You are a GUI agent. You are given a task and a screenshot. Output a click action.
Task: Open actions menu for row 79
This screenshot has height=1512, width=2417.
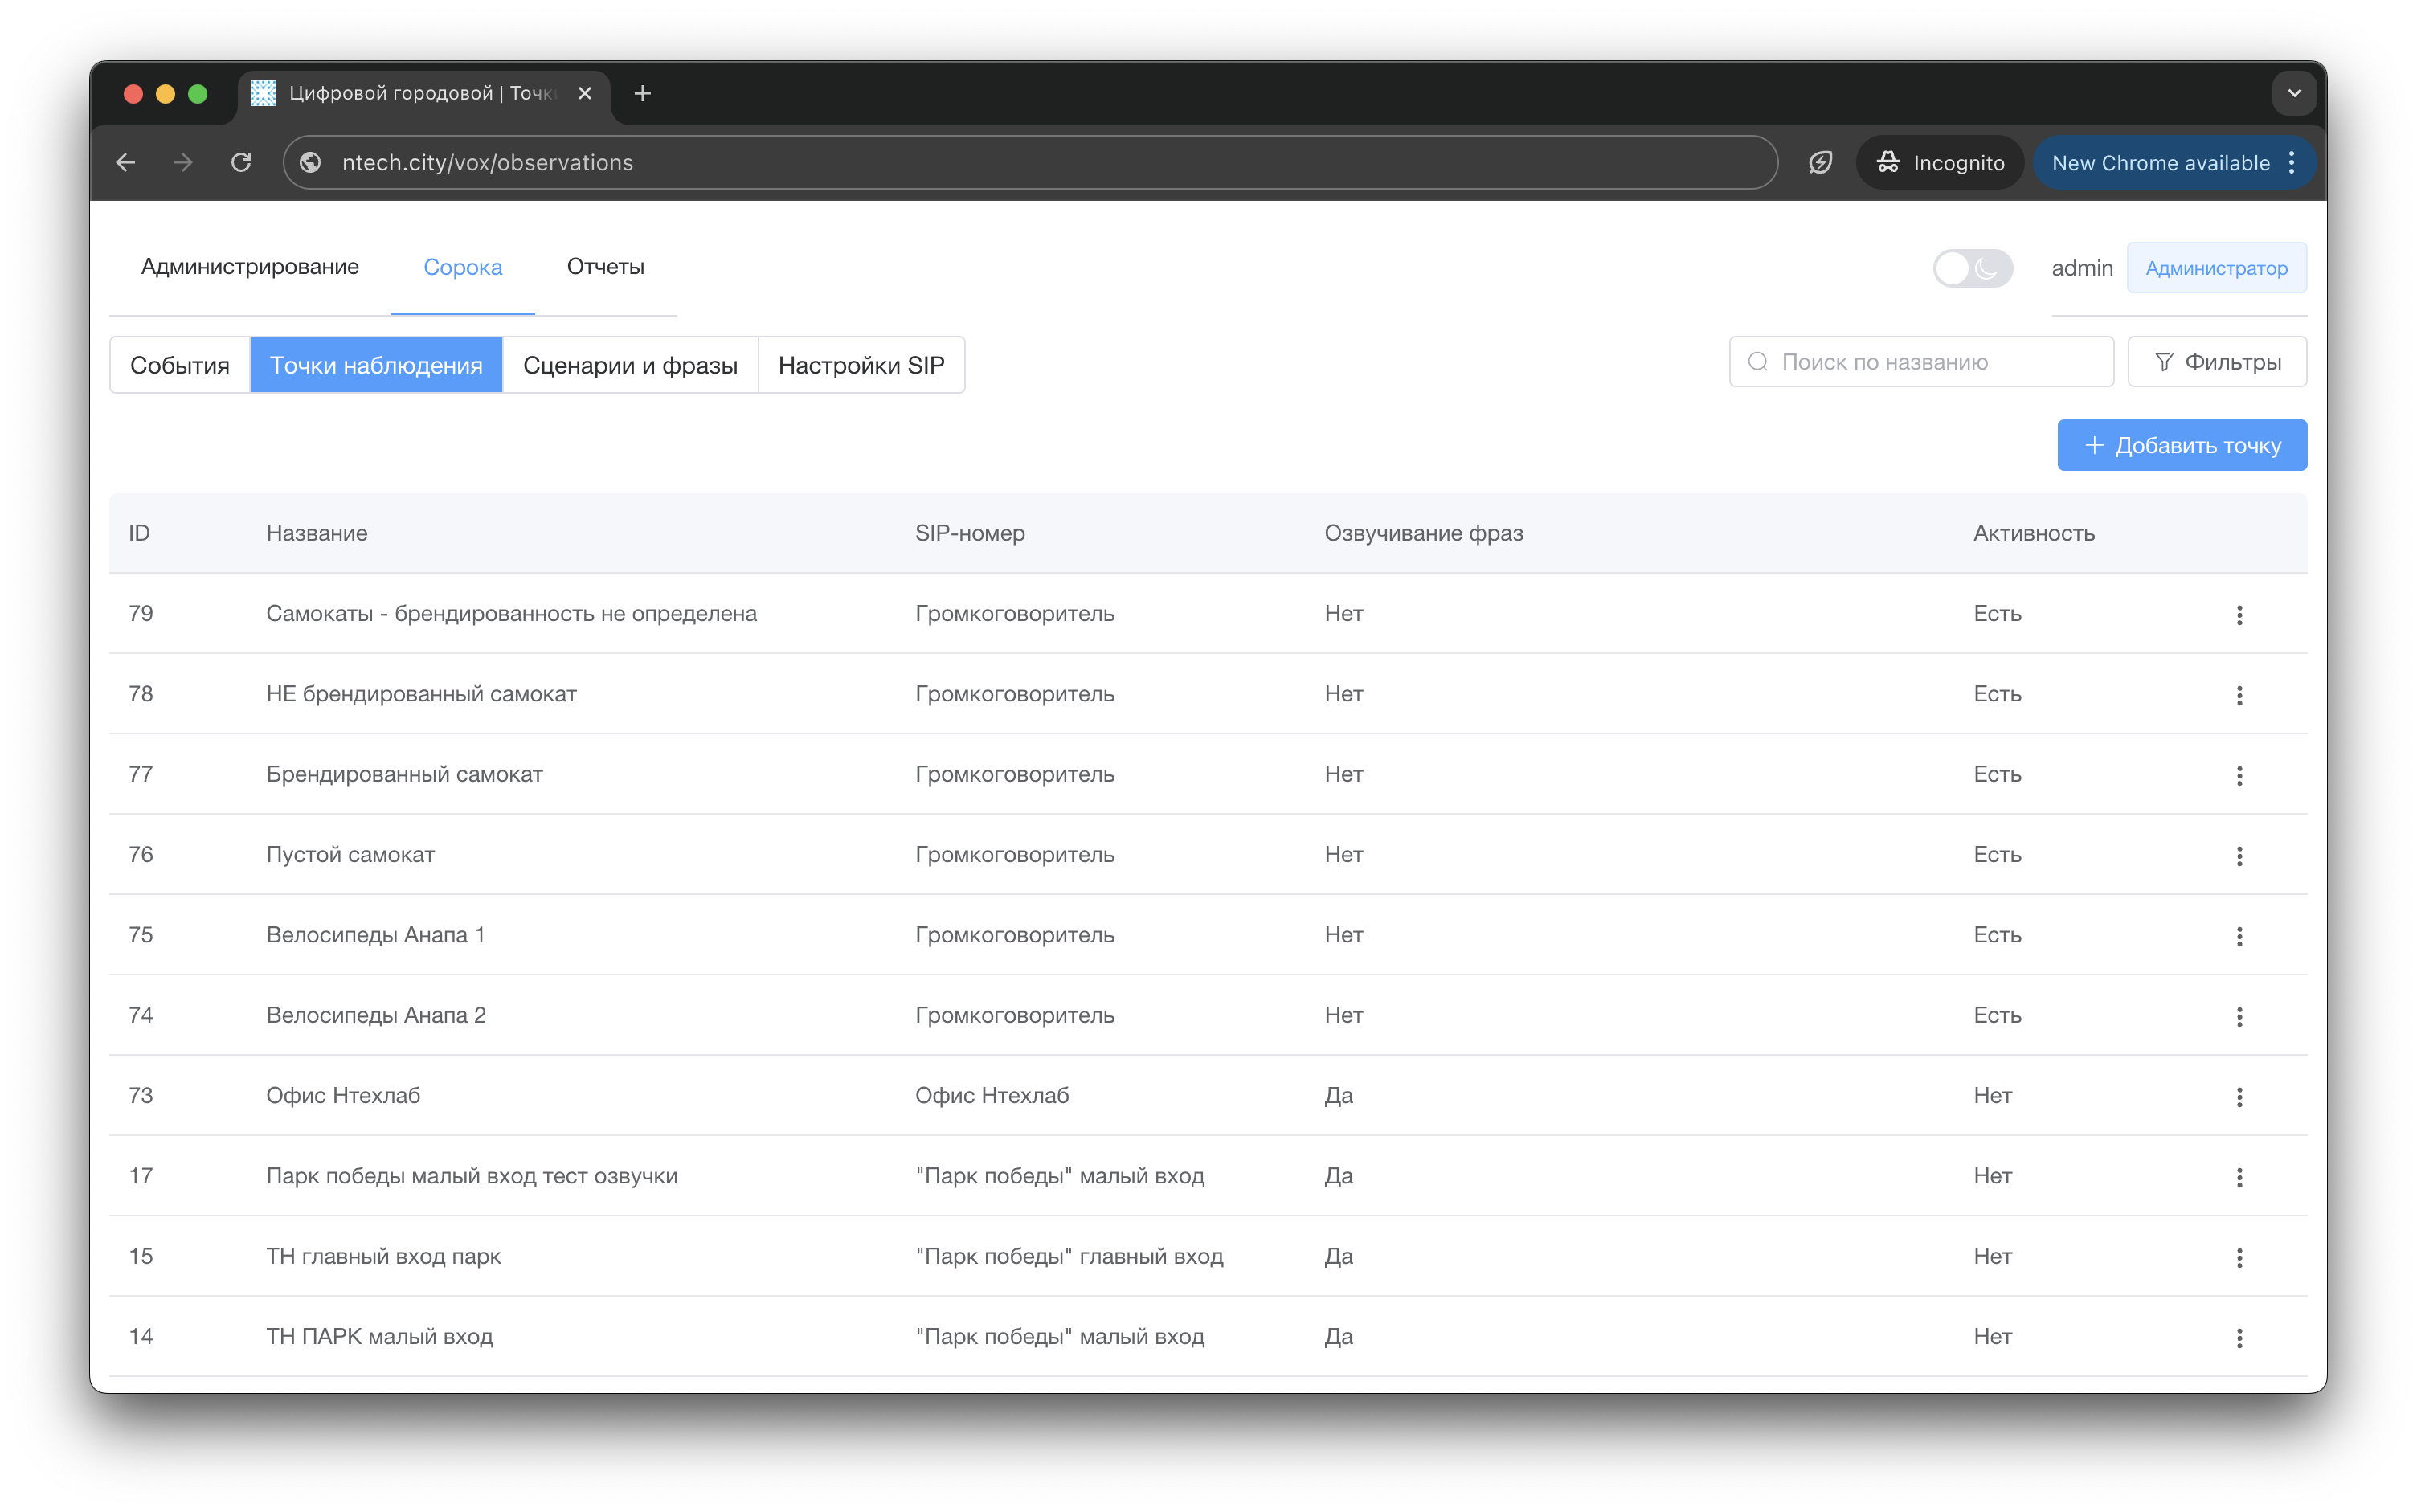pyautogui.click(x=2238, y=615)
